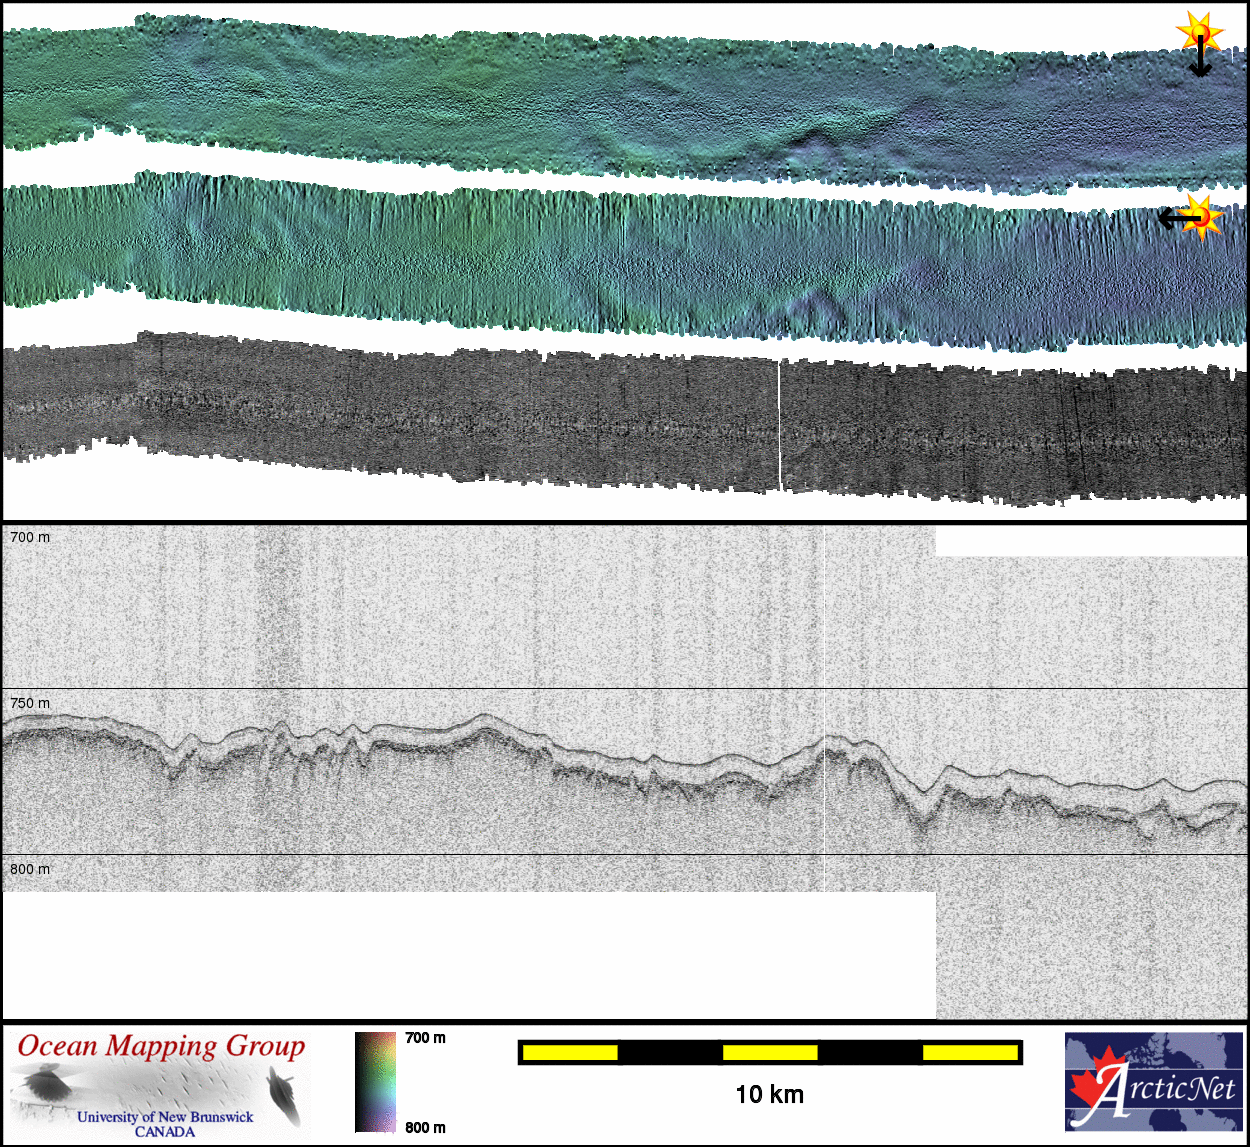Viewport: 1250px width, 1147px height.
Task: Click the sun icon with downward arrow
Action: pyautogui.click(x=1199, y=32)
